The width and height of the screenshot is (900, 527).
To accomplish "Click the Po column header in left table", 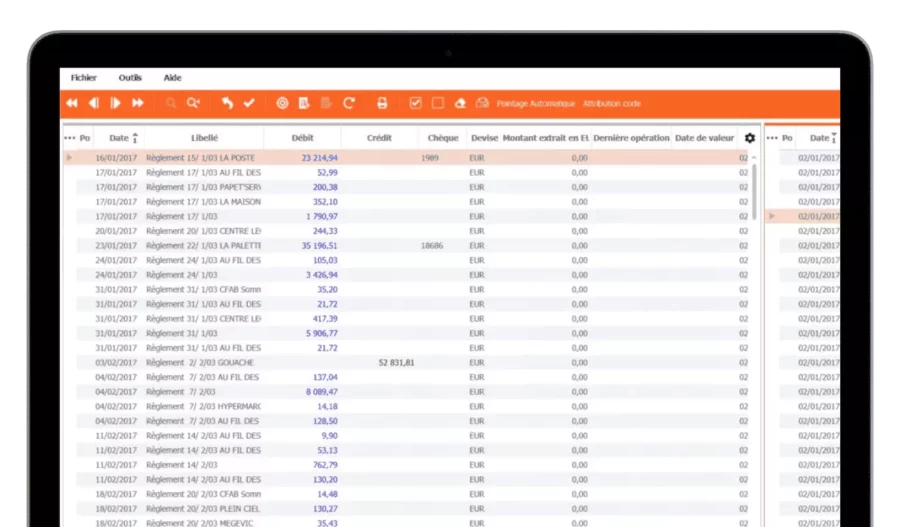I will (x=85, y=138).
